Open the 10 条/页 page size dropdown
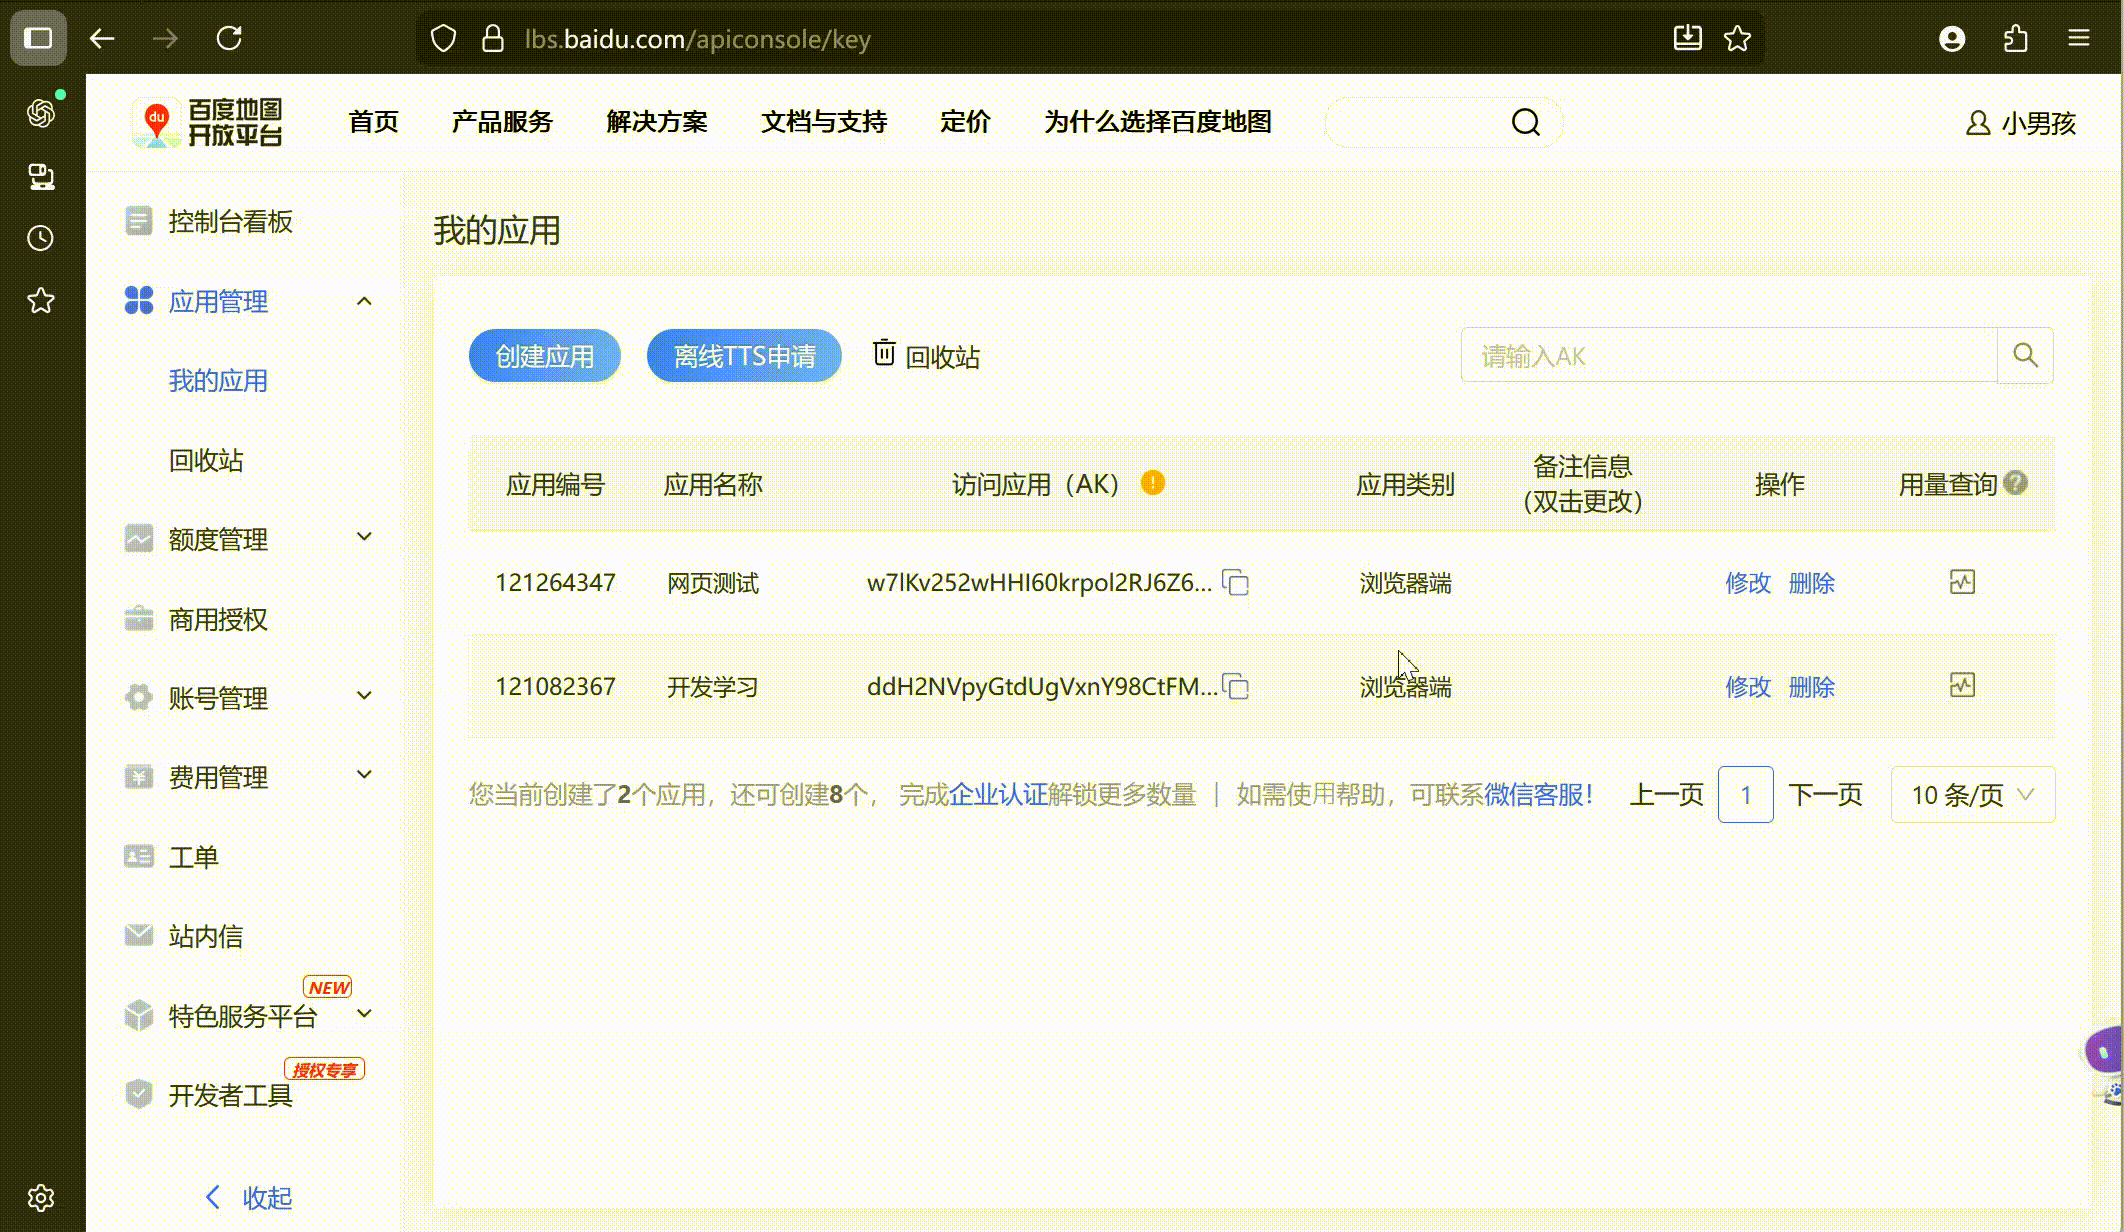The width and height of the screenshot is (2124, 1232). pyautogui.click(x=1972, y=795)
